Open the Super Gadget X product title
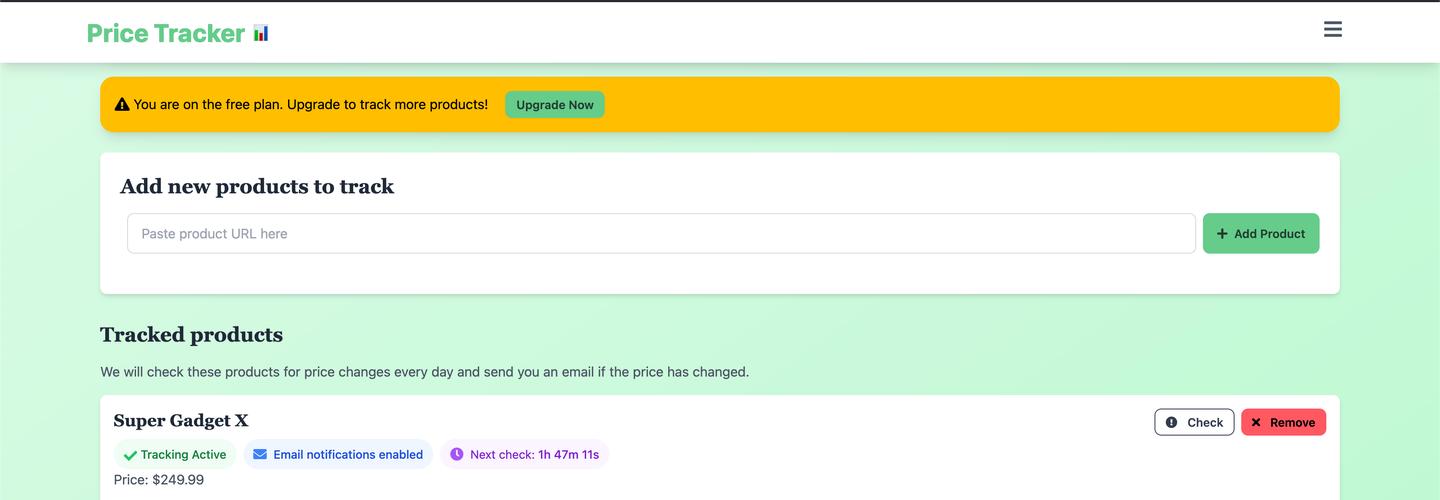The image size is (1440, 500). [181, 421]
